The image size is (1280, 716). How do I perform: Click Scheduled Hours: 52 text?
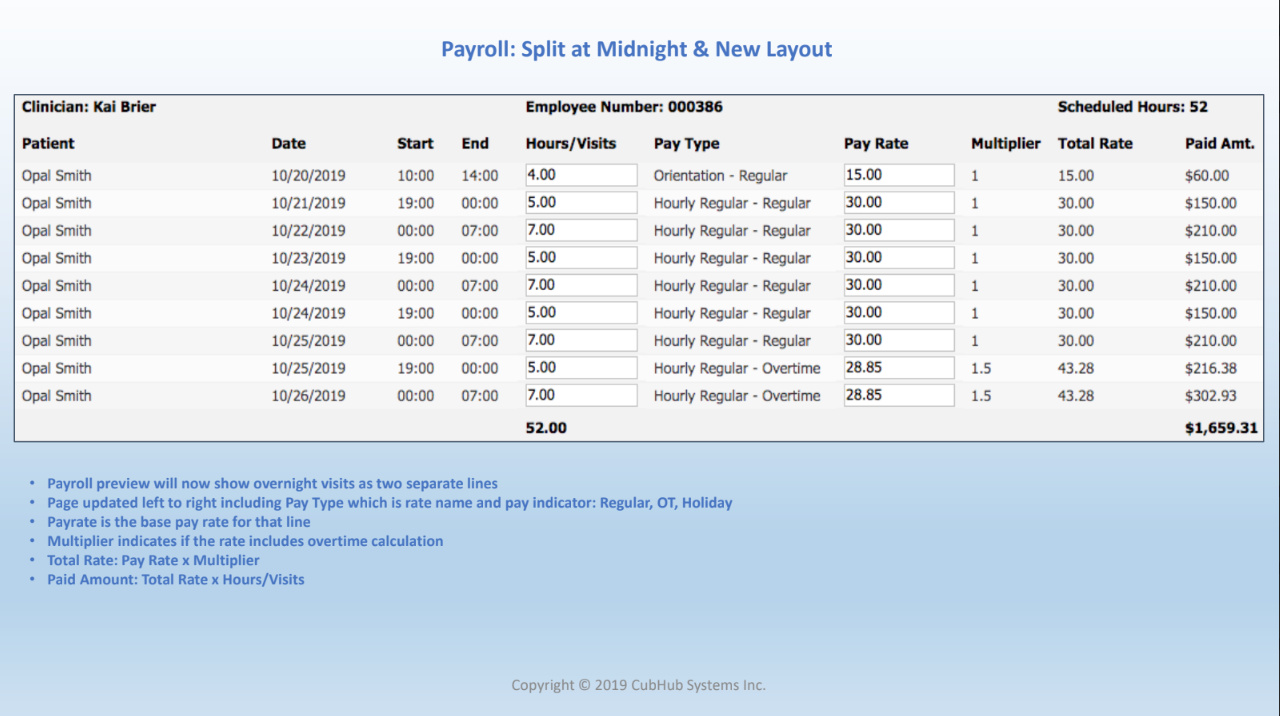[x=1133, y=107]
